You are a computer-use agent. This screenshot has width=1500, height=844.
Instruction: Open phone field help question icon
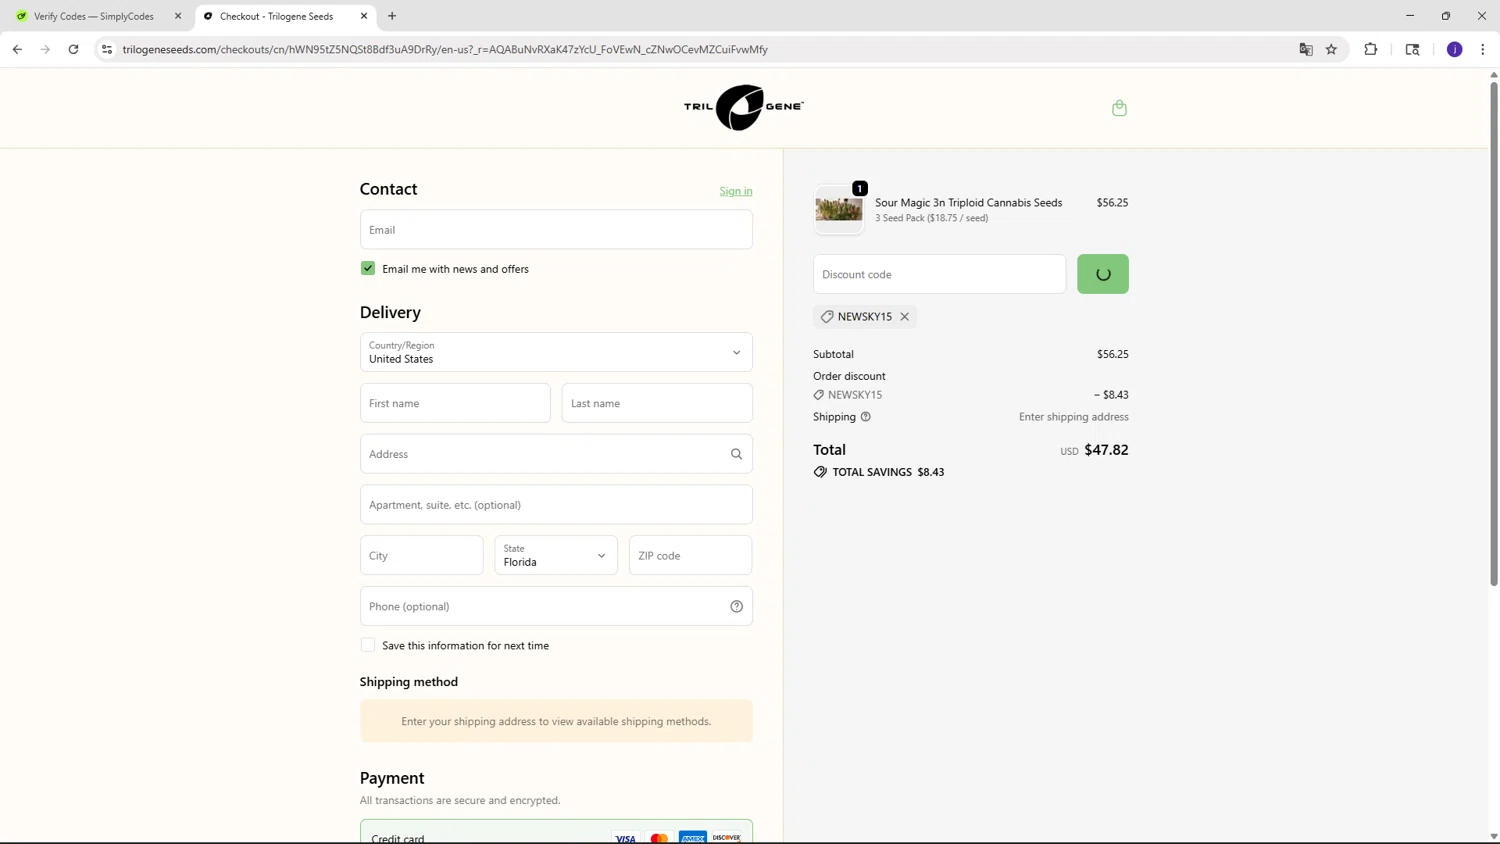[736, 606]
